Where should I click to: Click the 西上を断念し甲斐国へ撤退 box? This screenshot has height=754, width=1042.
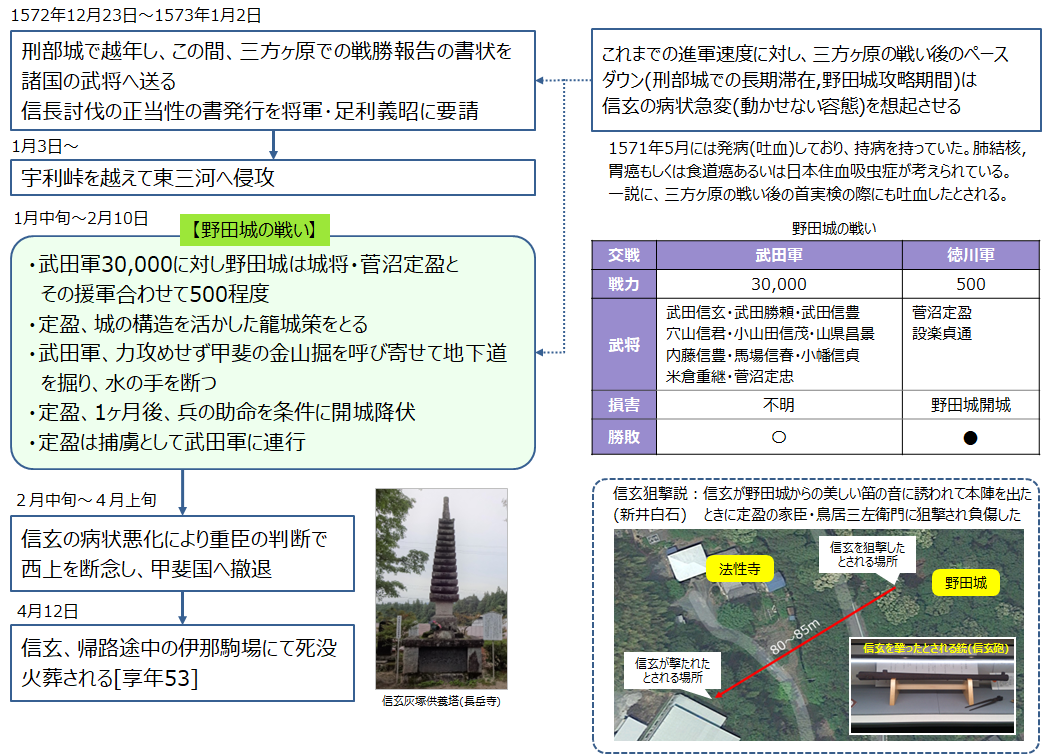click(183, 553)
